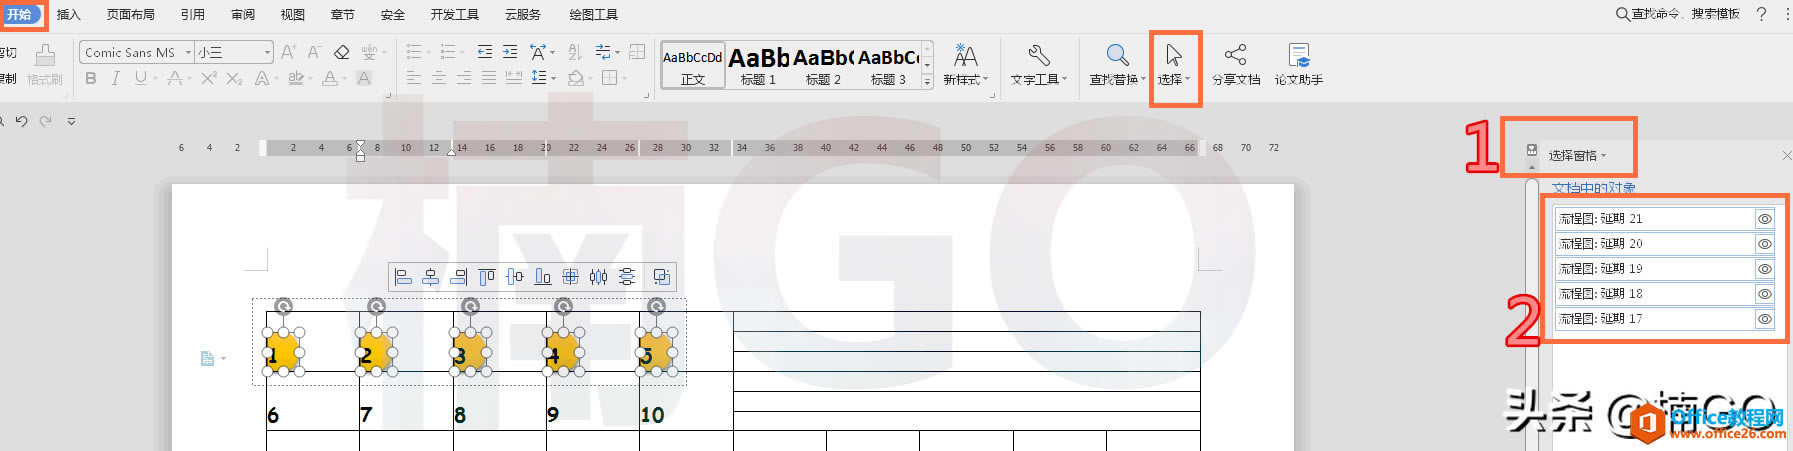The width and height of the screenshot is (1793, 451).
Task: Expand the 新样式 dropdown
Action: (x=985, y=79)
